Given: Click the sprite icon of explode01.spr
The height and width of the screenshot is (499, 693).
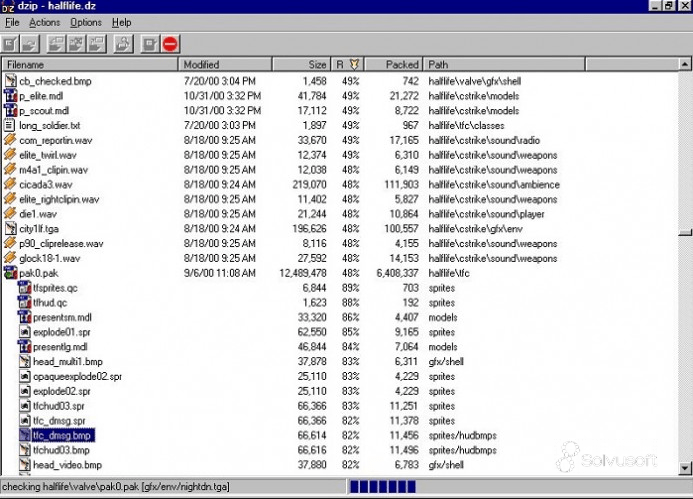Looking at the screenshot, I should tap(25, 332).
